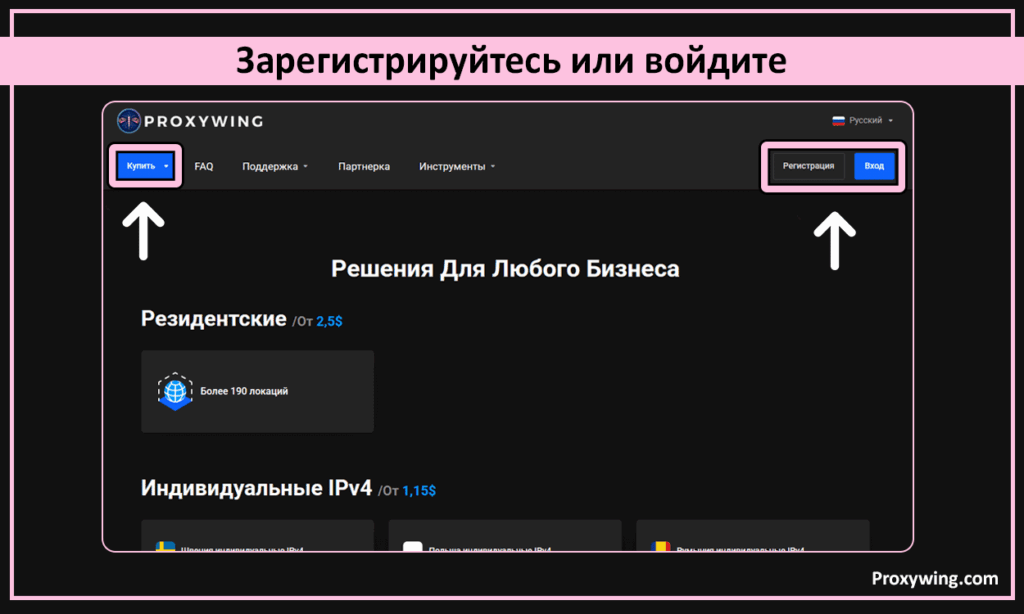Open the FAQ menu item
Screen dimensions: 1024x614
click(204, 167)
